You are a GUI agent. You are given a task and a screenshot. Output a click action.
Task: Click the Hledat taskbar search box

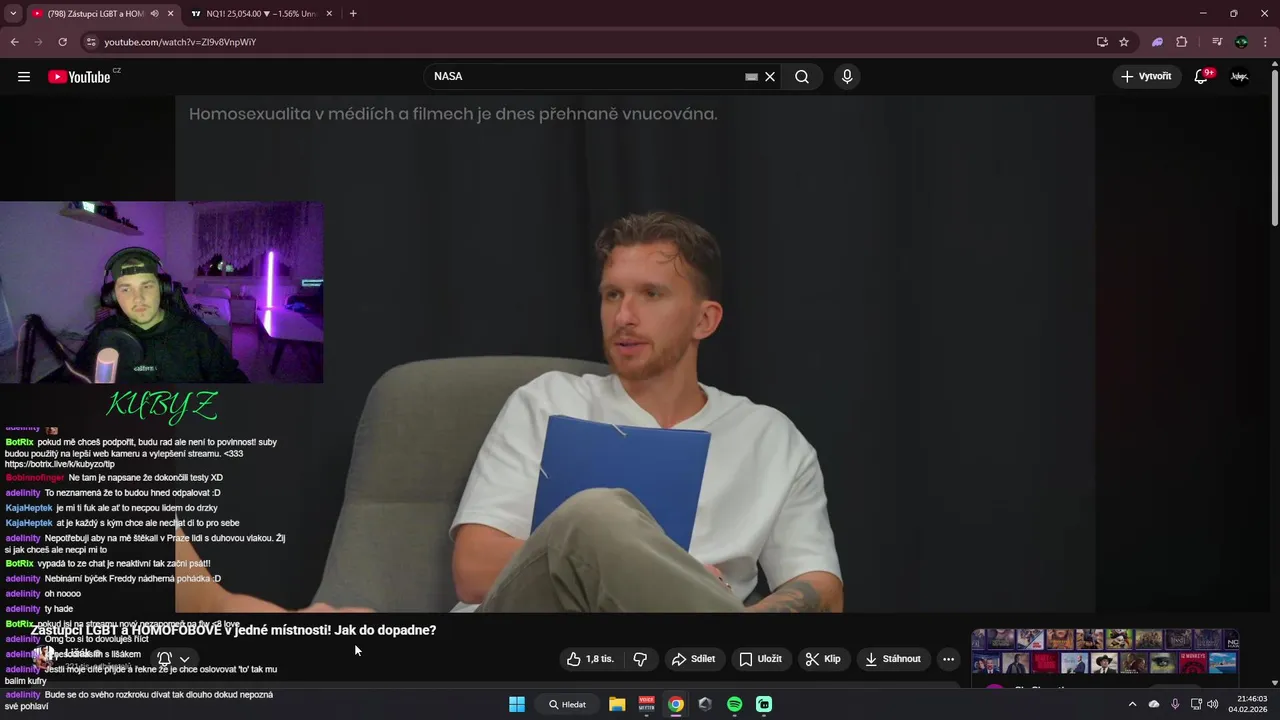568,704
